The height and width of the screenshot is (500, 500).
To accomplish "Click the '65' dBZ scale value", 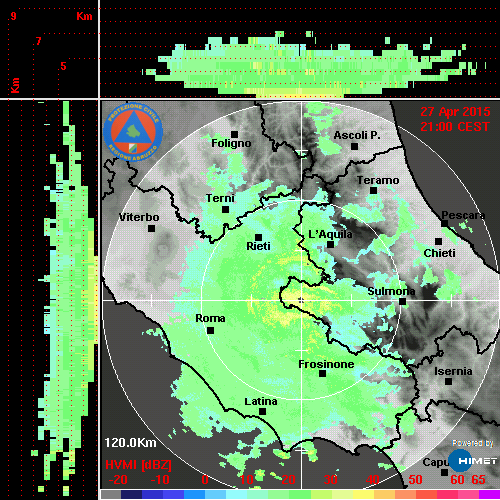I will 478,480.
